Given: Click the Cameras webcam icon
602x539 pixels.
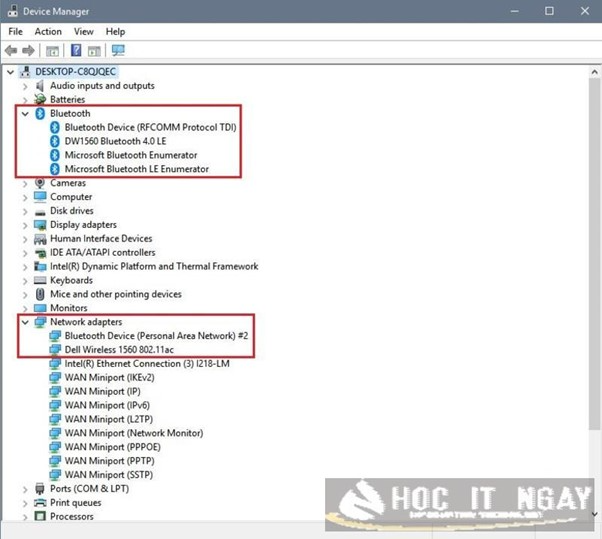Looking at the screenshot, I should click(x=40, y=183).
